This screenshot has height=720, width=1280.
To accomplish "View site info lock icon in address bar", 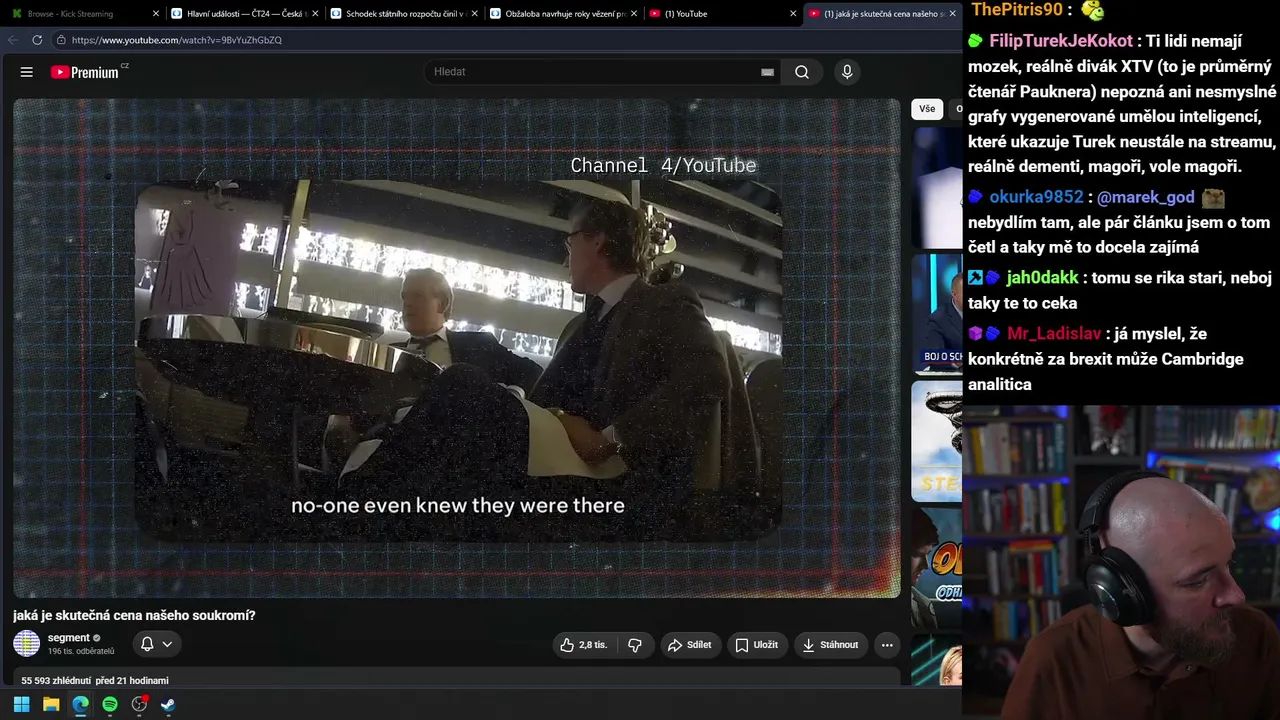I will 61,40.
